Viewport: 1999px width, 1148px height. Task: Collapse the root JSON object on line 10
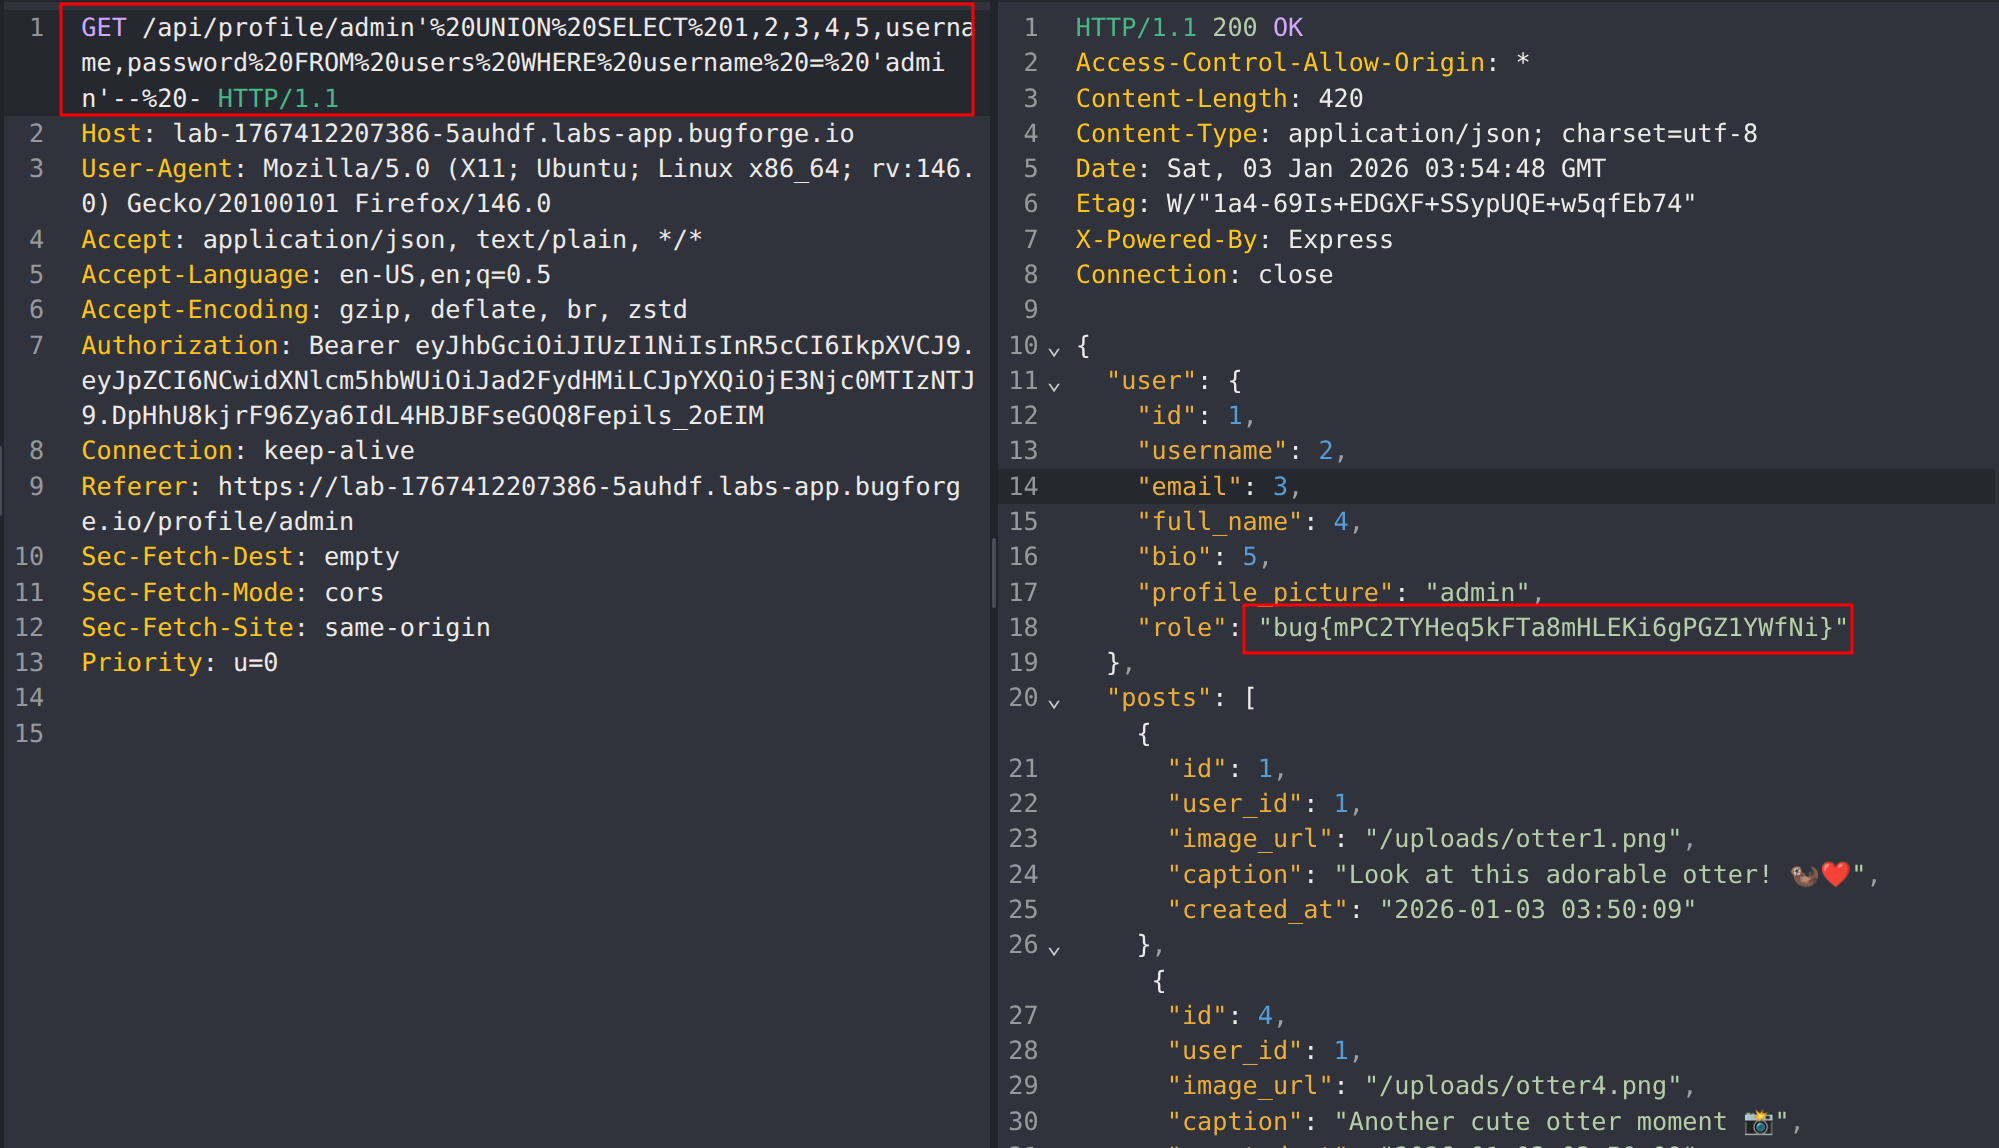click(1054, 350)
